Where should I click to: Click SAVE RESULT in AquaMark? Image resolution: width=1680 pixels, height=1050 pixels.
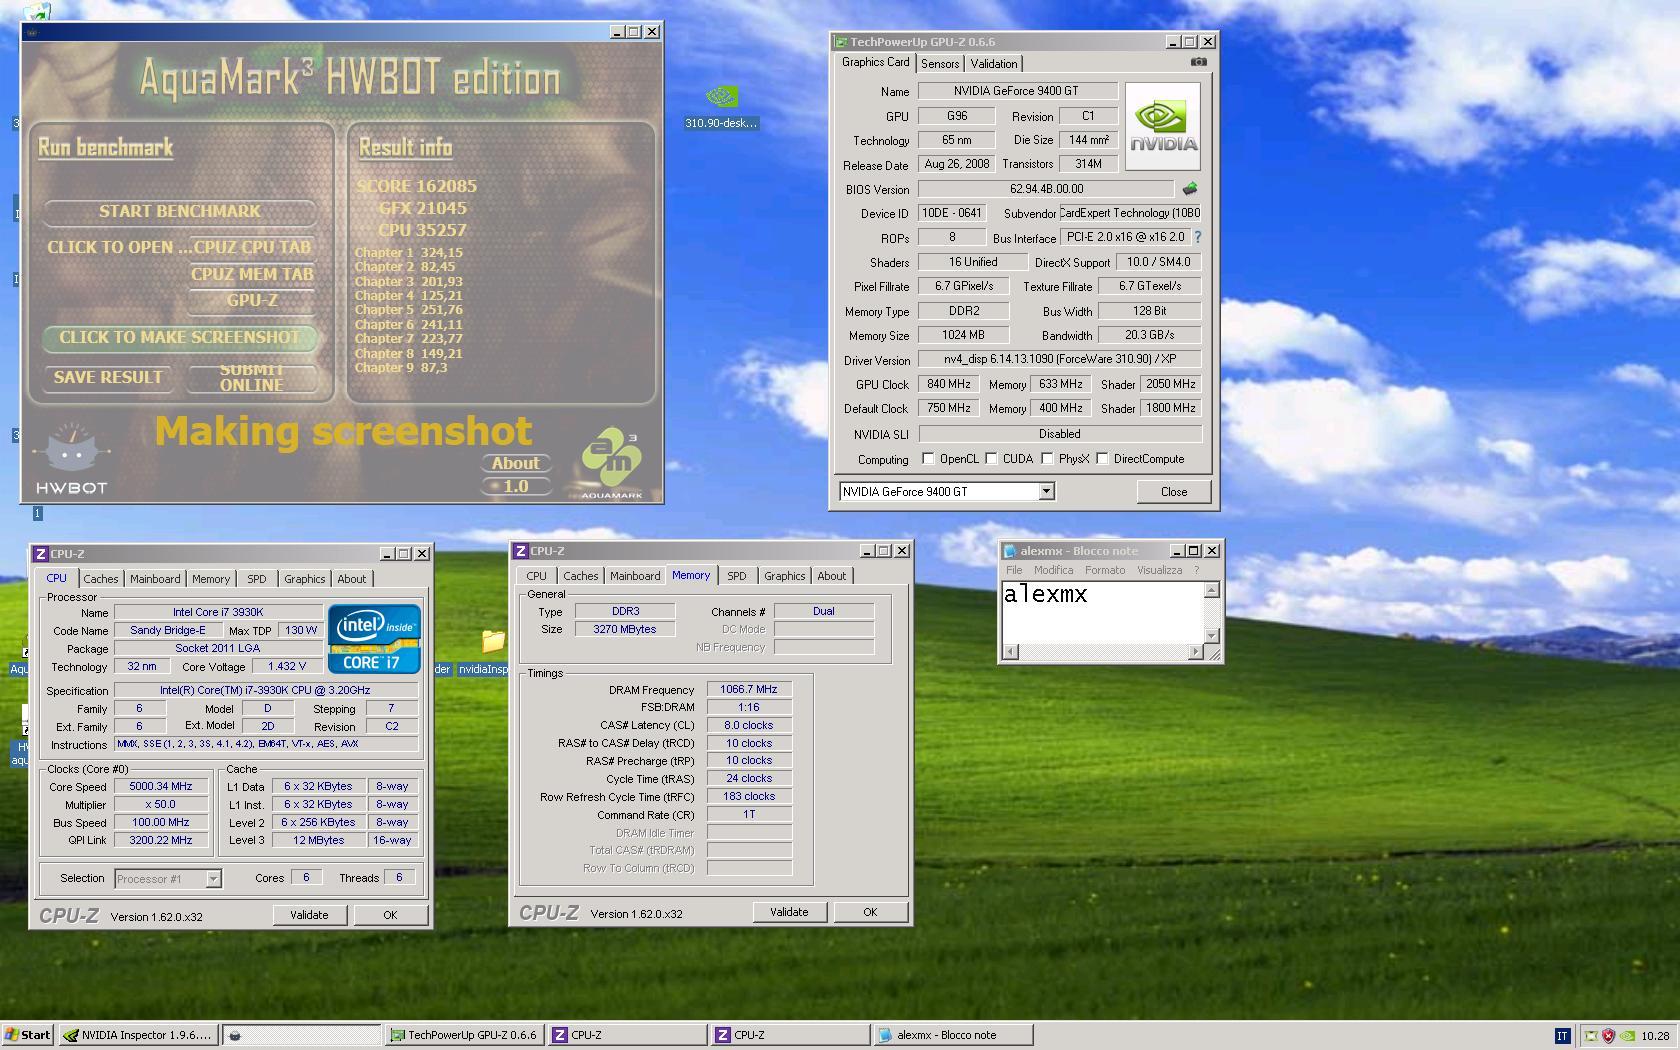click(x=108, y=377)
